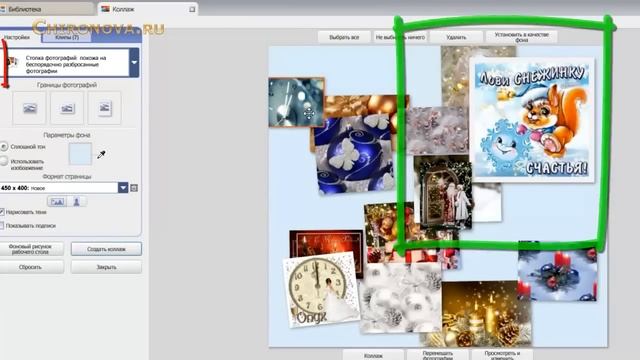Click the Сбросить button
The width and height of the screenshot is (640, 360).
click(x=31, y=267)
